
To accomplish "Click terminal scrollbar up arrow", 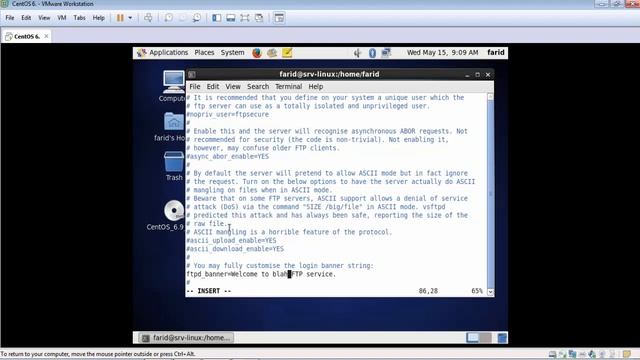I will 491,97.
